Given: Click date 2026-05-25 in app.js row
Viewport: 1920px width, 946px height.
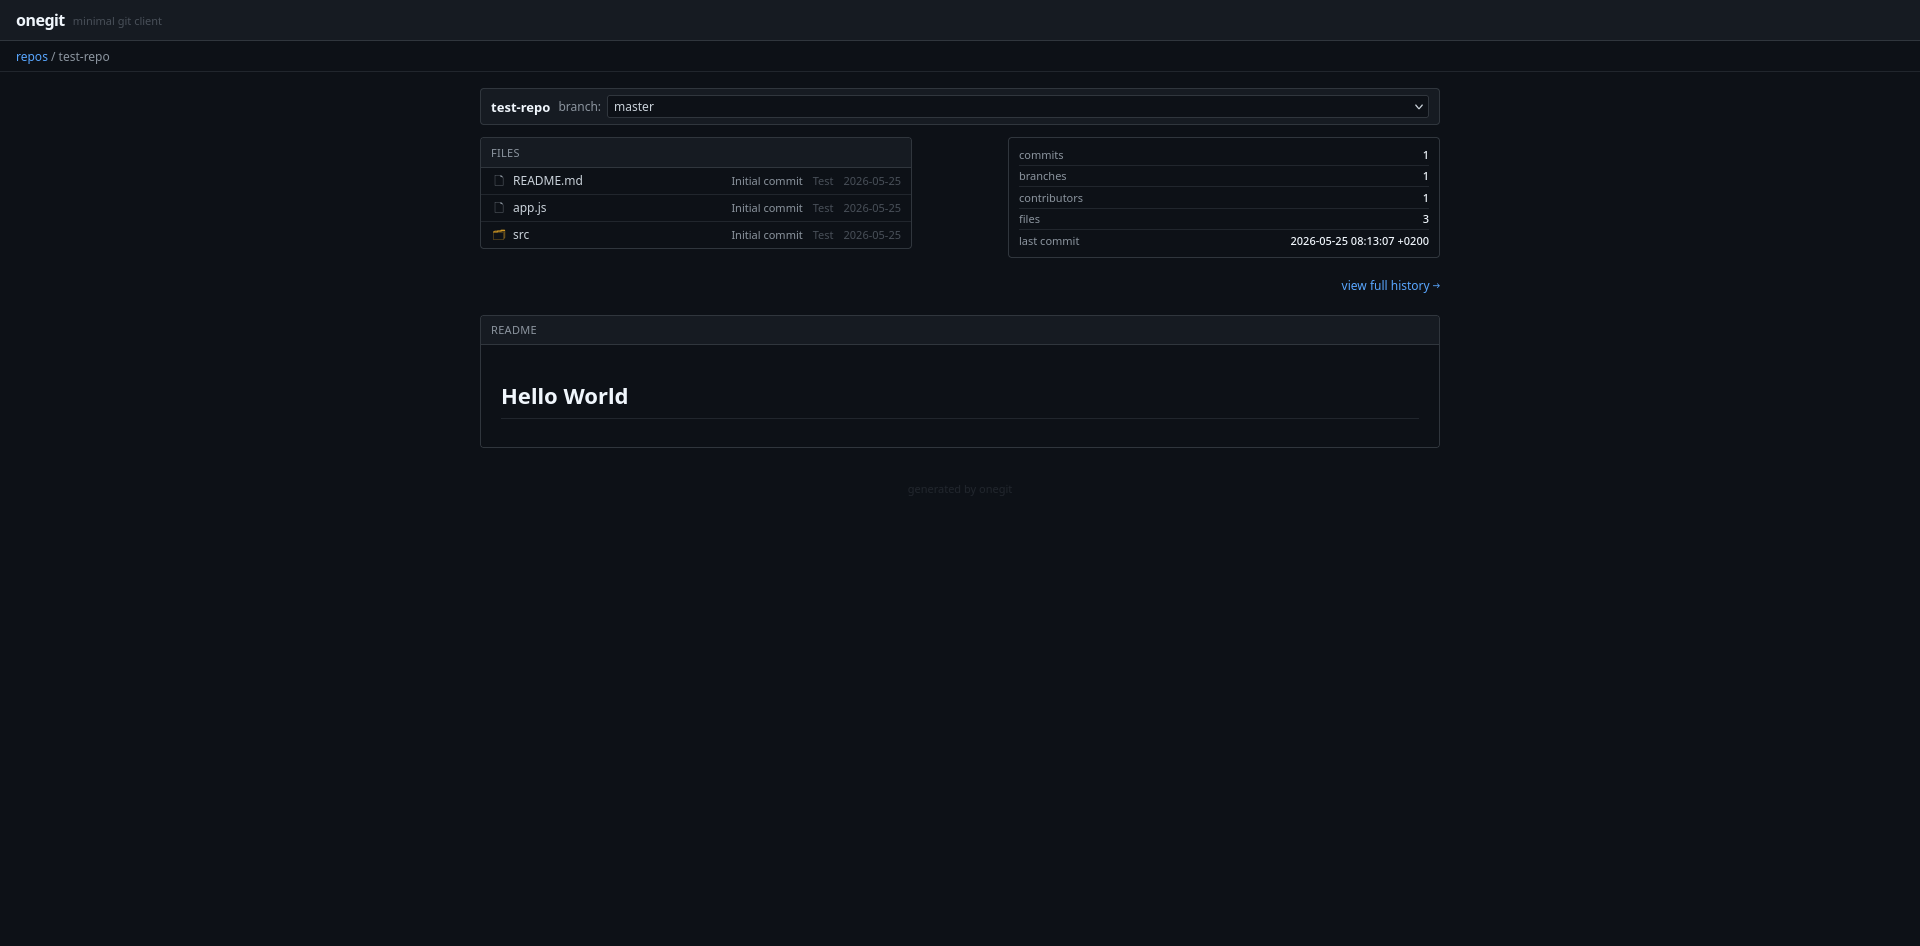Looking at the screenshot, I should point(872,208).
